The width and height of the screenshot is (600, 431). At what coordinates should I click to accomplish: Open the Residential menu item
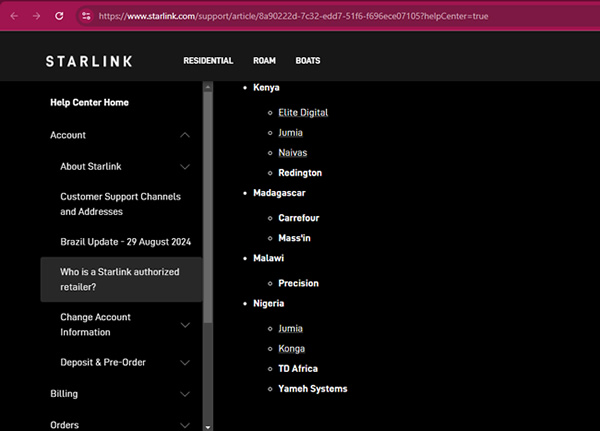(208, 61)
